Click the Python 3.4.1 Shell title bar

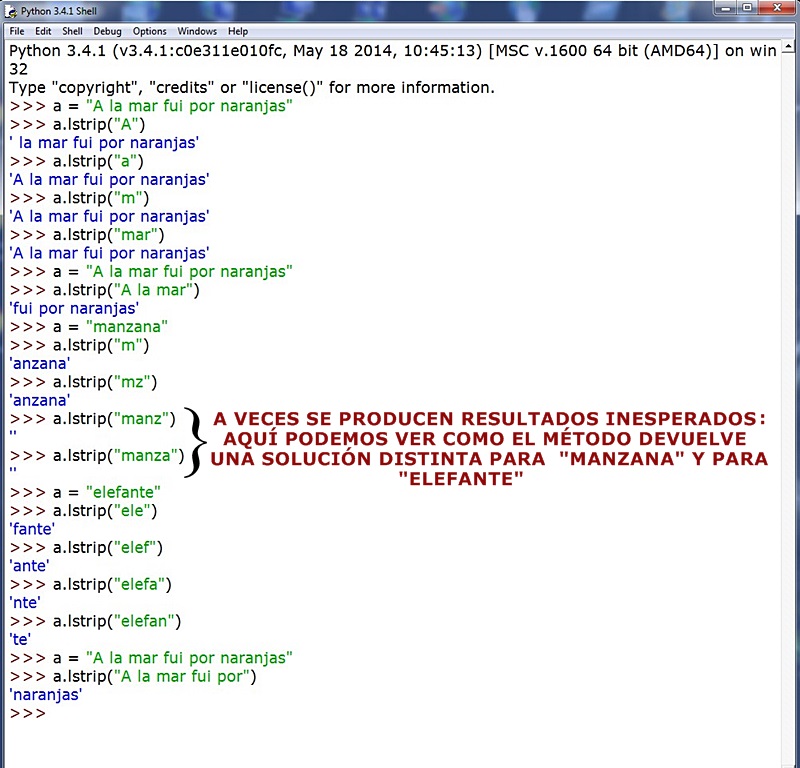coord(400,10)
